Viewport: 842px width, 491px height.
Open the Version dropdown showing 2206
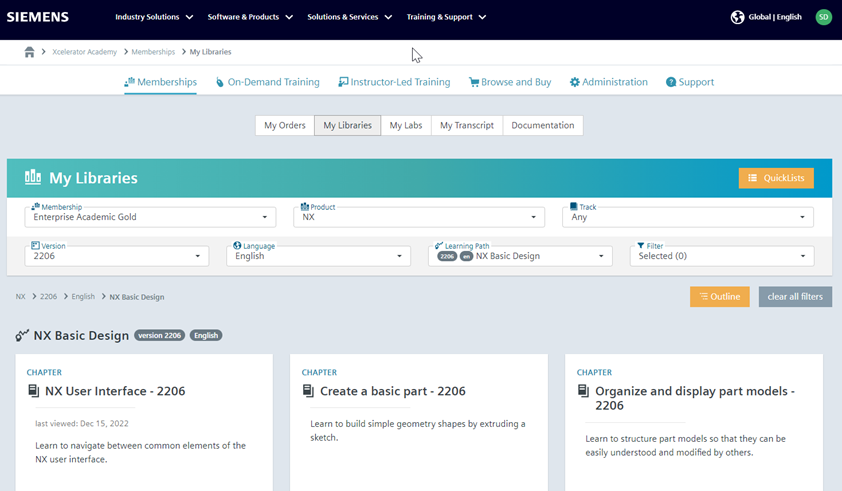pos(117,256)
